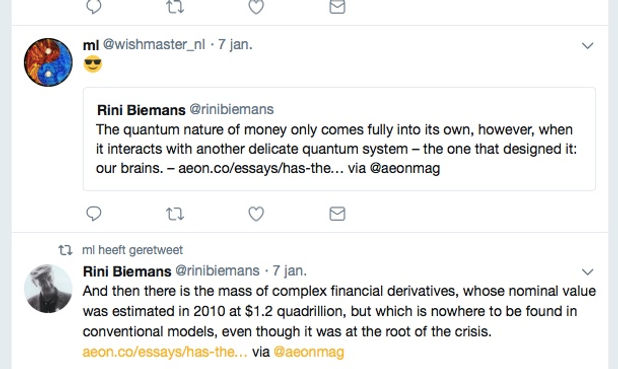Click reply icon on topmost partial tweet

pos(94,6)
